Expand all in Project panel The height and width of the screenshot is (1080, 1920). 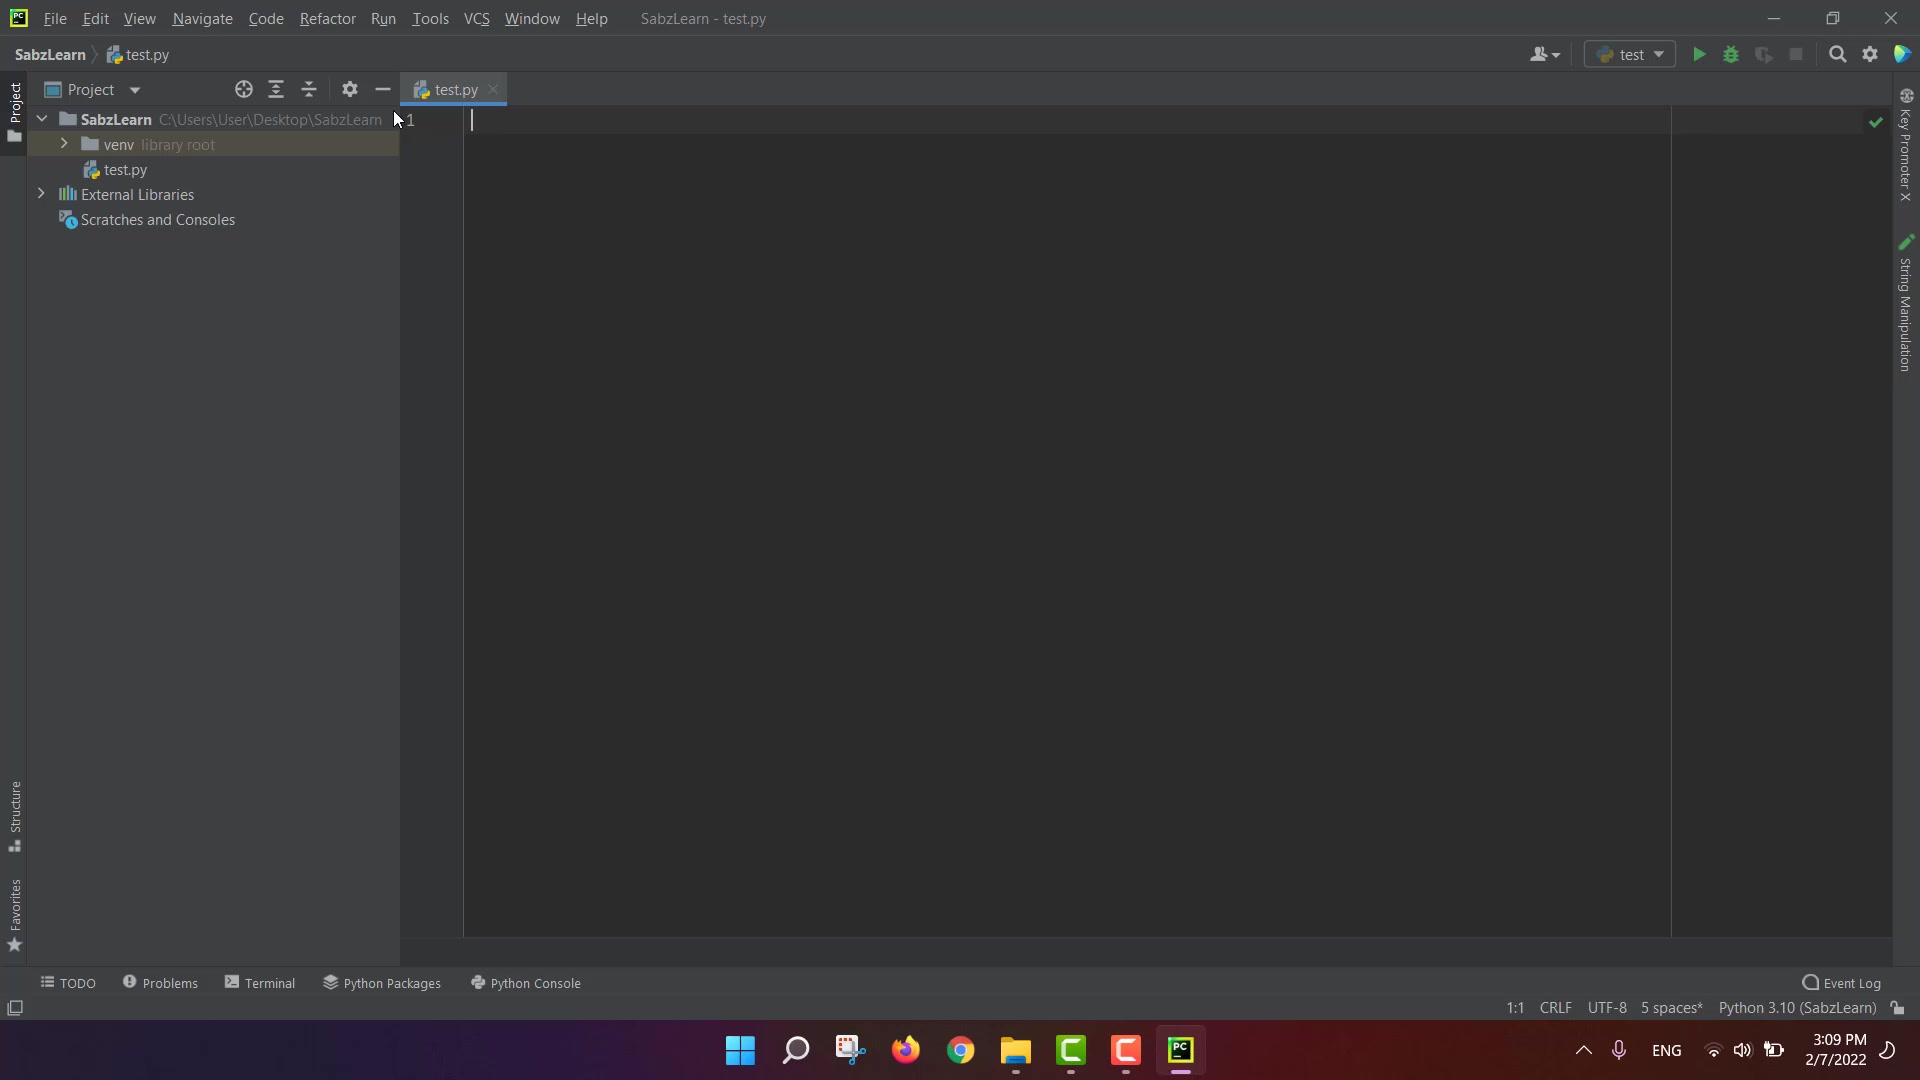click(276, 90)
